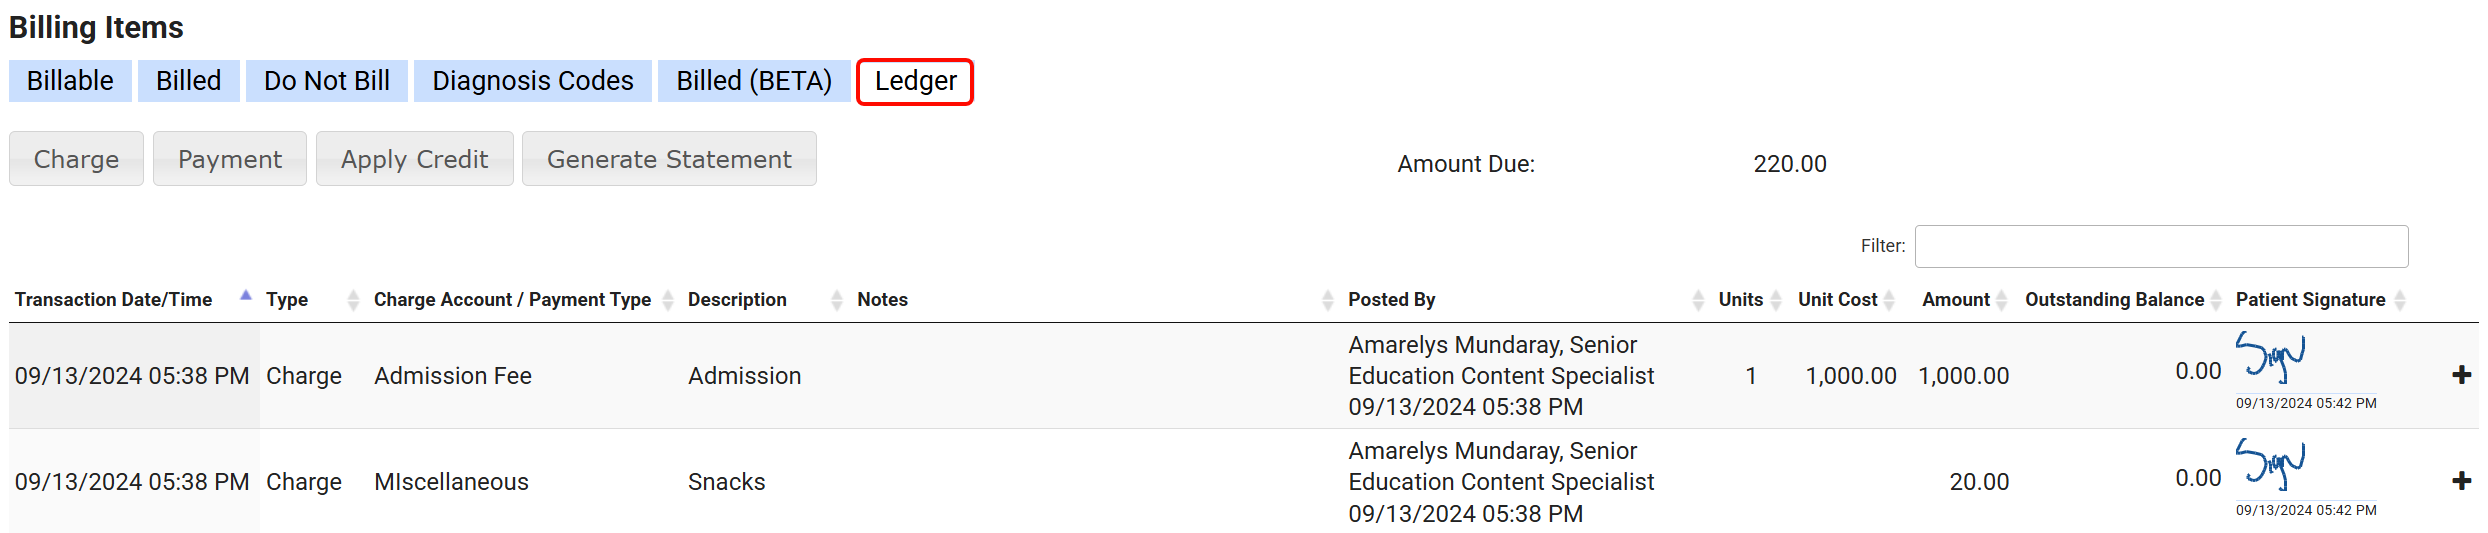Sort by Type column arrows
This screenshot has width=2488, height=533.
(352, 300)
